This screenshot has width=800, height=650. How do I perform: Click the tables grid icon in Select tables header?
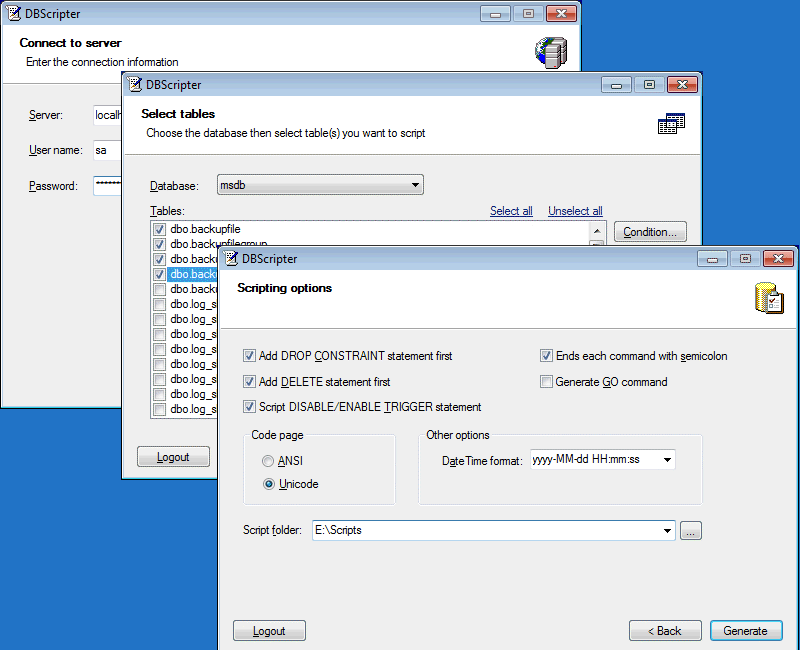tap(671, 123)
